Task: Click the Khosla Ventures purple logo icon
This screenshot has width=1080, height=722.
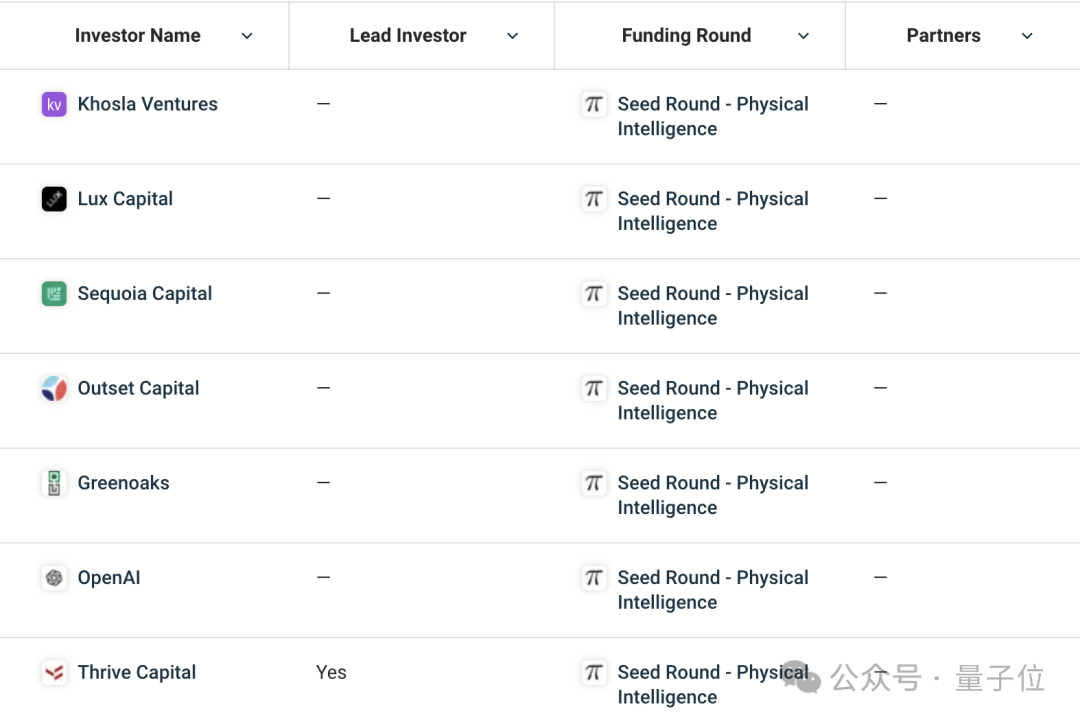Action: (54, 104)
